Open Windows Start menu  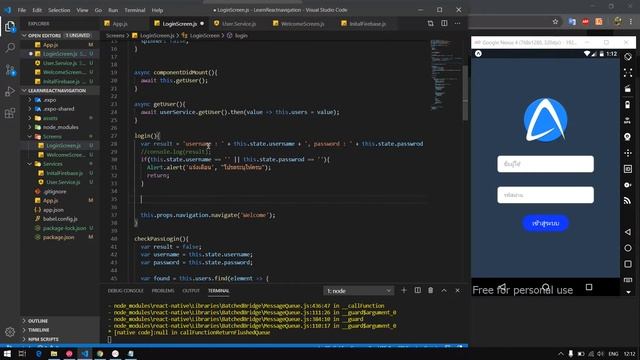point(7,353)
